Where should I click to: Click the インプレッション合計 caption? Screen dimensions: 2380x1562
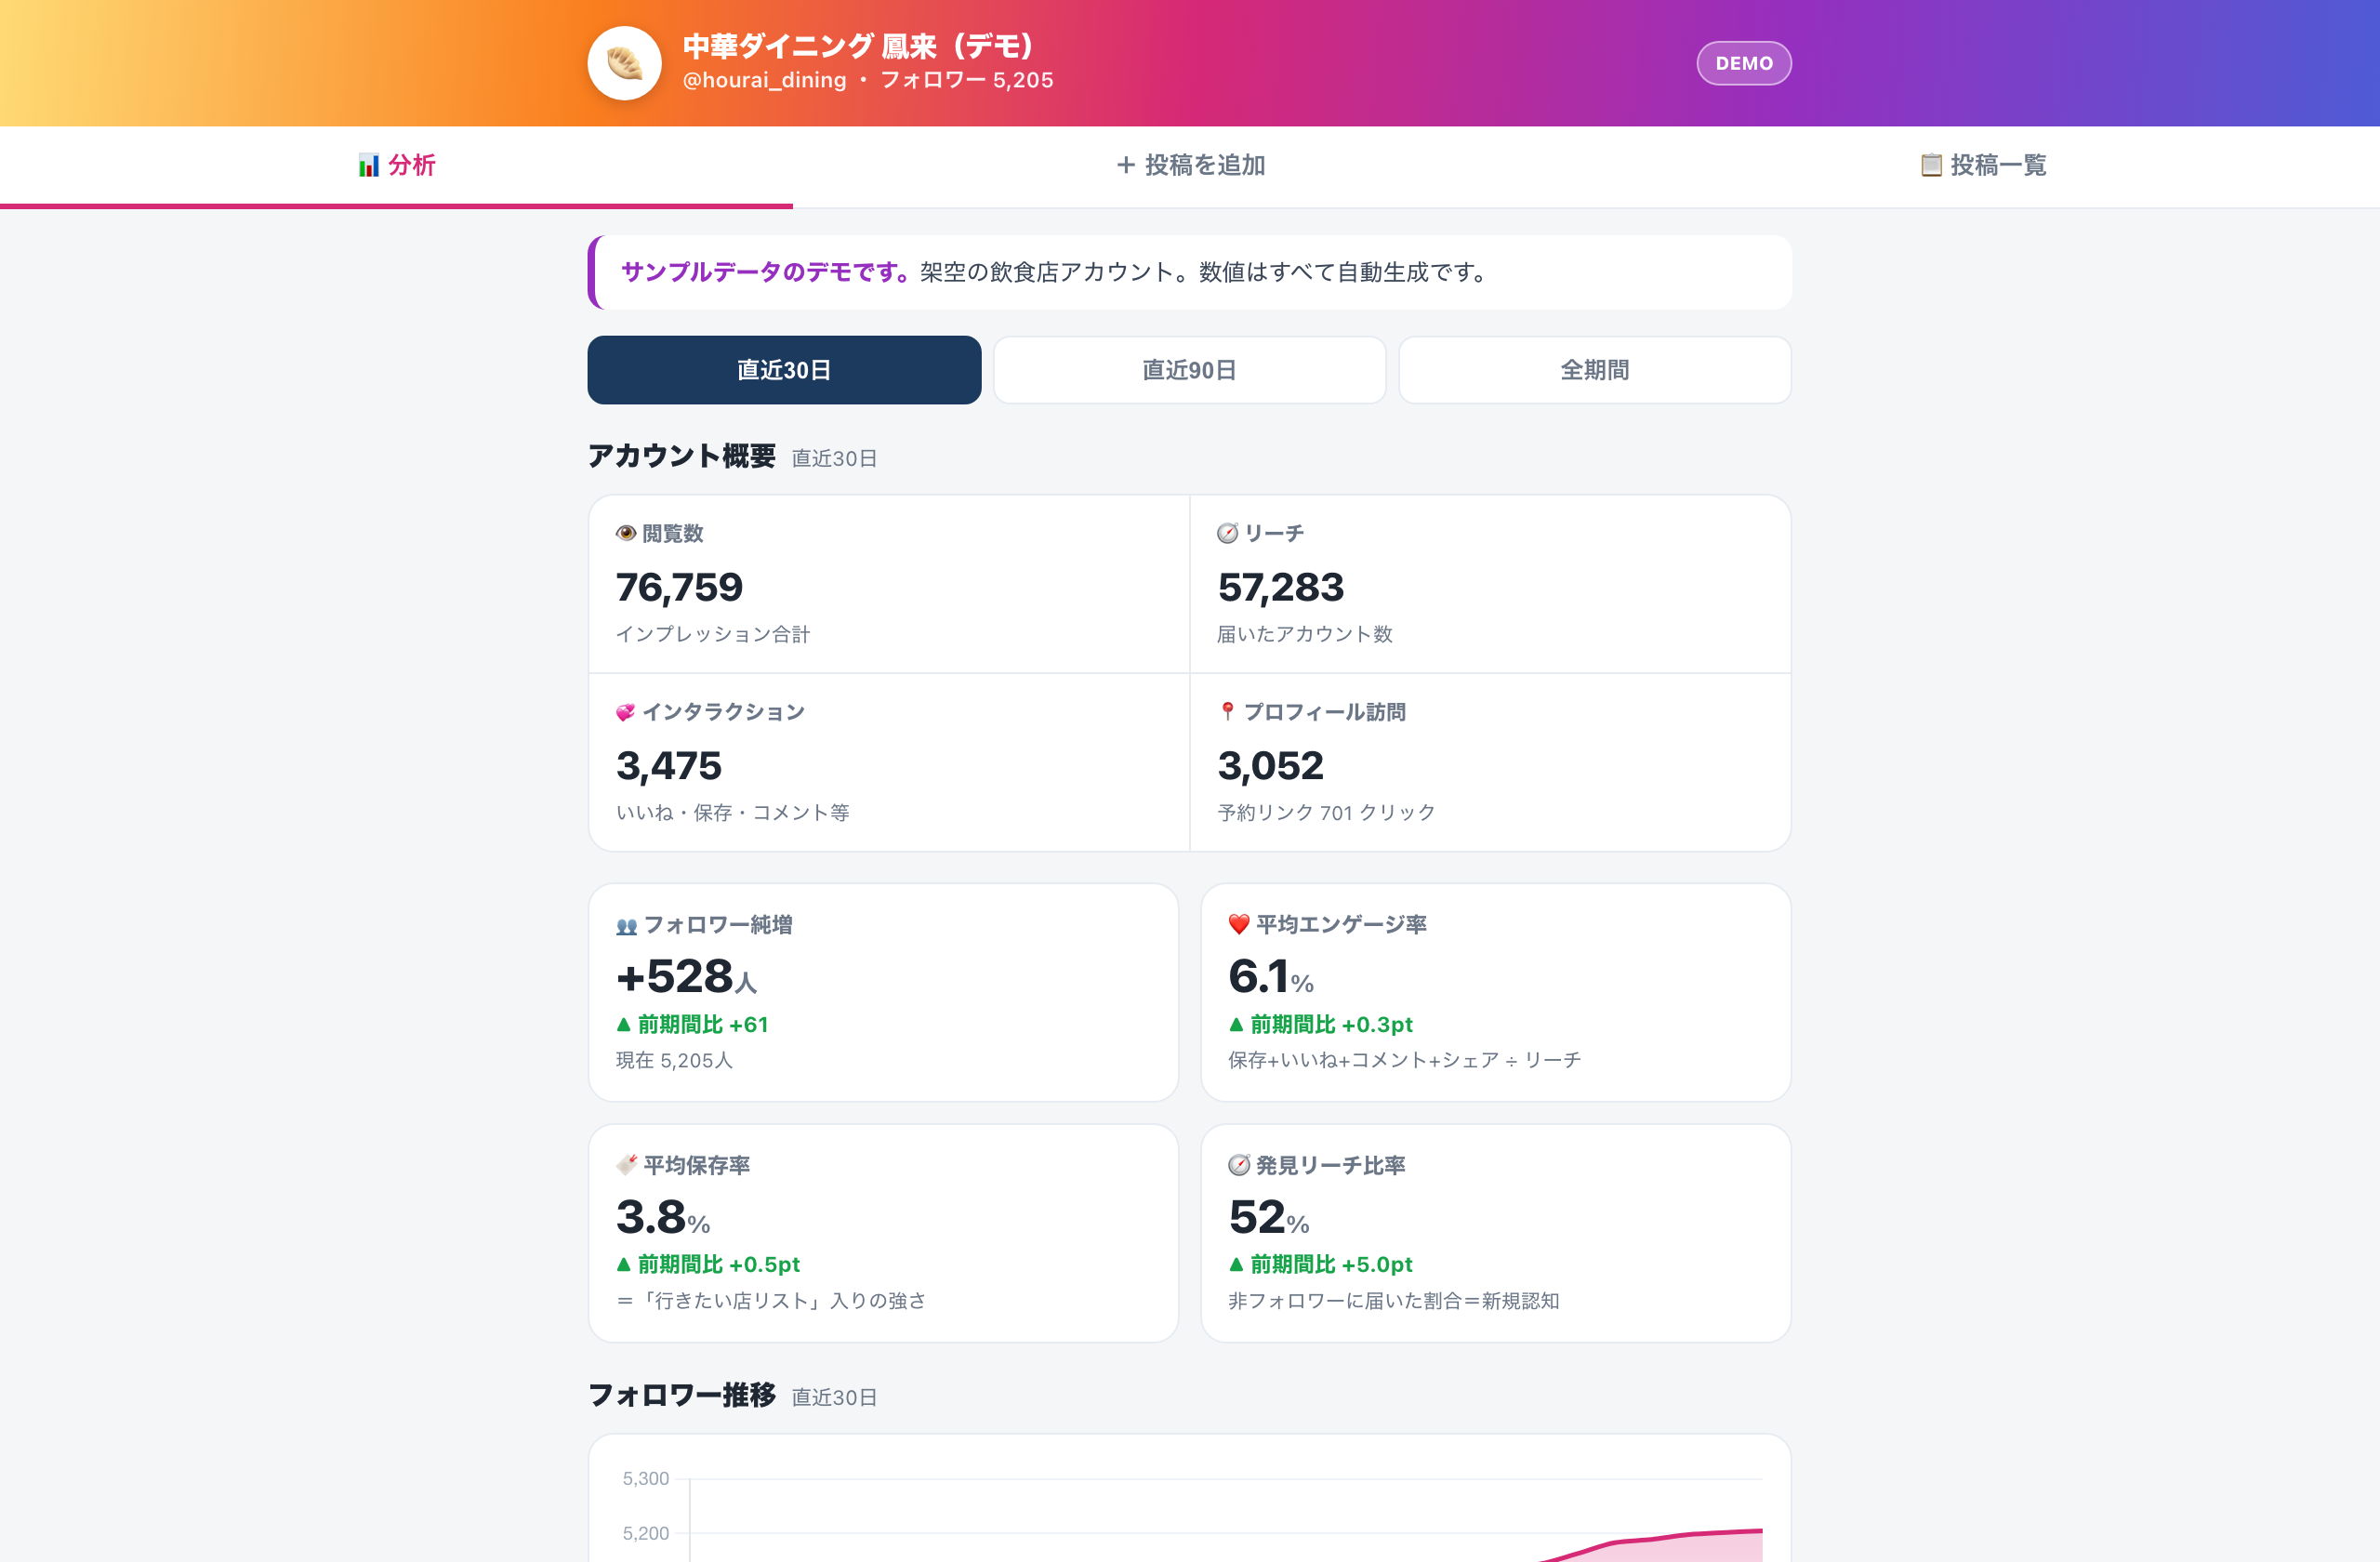tap(713, 634)
